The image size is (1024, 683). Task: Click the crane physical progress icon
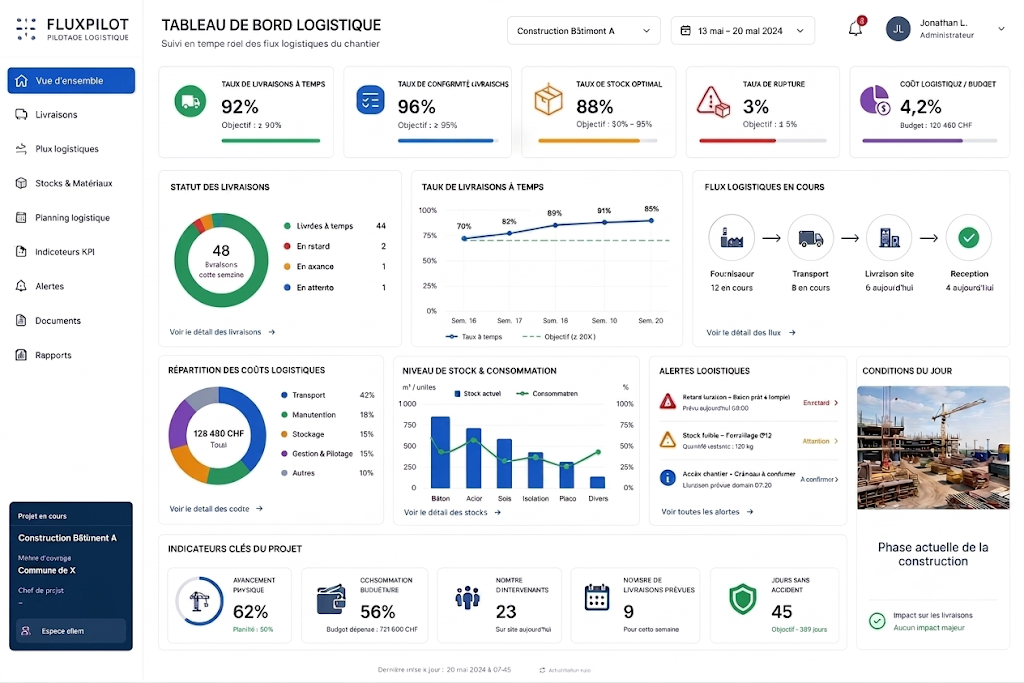199,601
